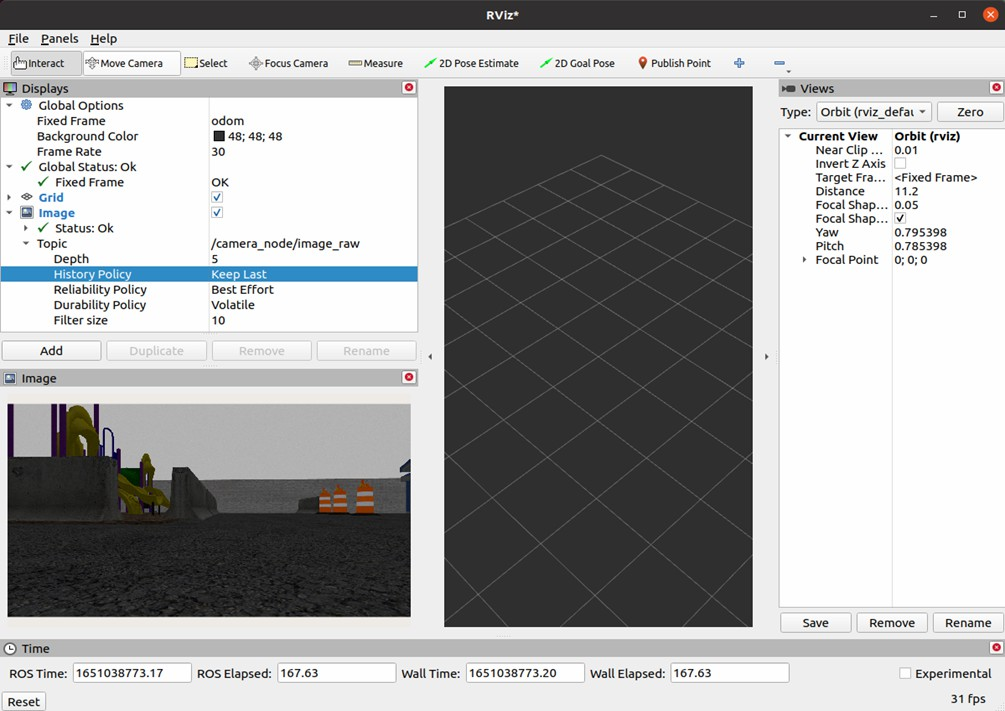Select the Interact tool
Screen dimensions: 1005x711
pyautogui.click(x=46, y=63)
